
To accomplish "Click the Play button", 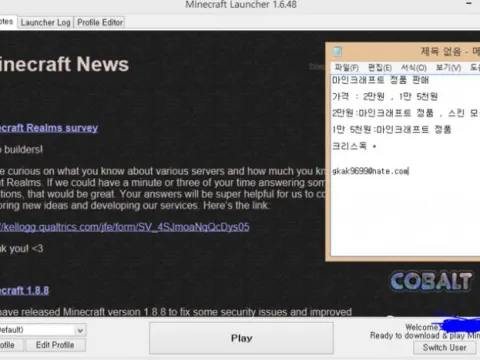I will coord(241,338).
